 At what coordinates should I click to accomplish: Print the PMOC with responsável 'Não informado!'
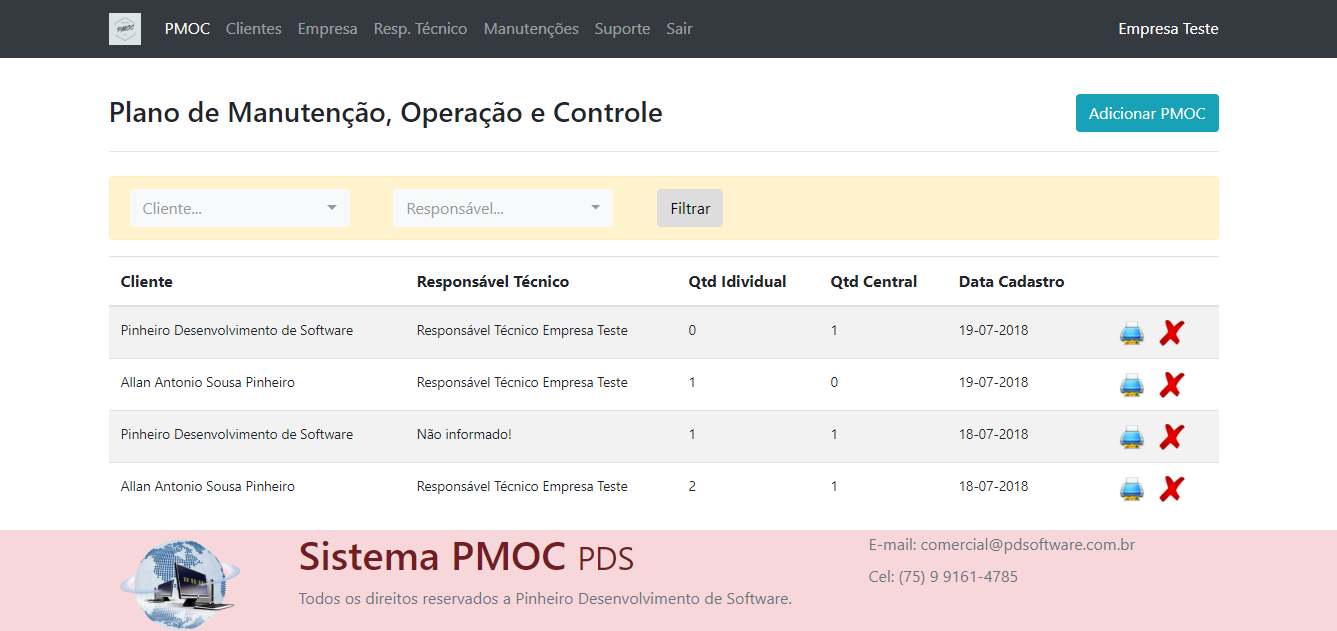pyautogui.click(x=1131, y=436)
